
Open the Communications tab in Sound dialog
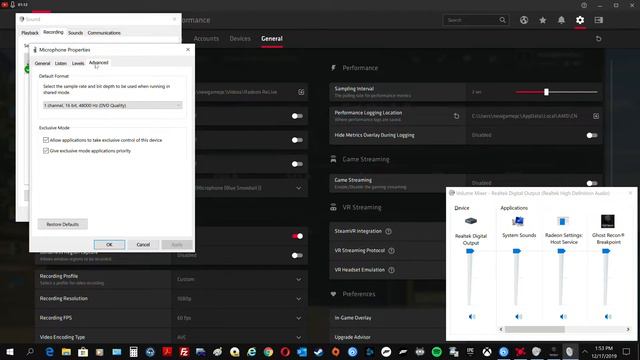coord(104,33)
